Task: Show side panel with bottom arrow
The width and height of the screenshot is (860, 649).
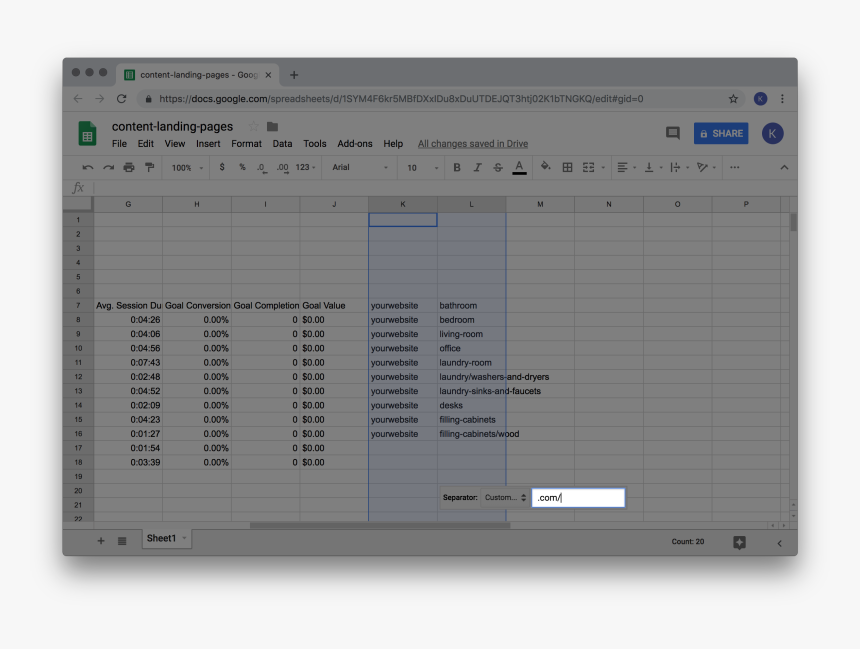Action: (x=779, y=543)
